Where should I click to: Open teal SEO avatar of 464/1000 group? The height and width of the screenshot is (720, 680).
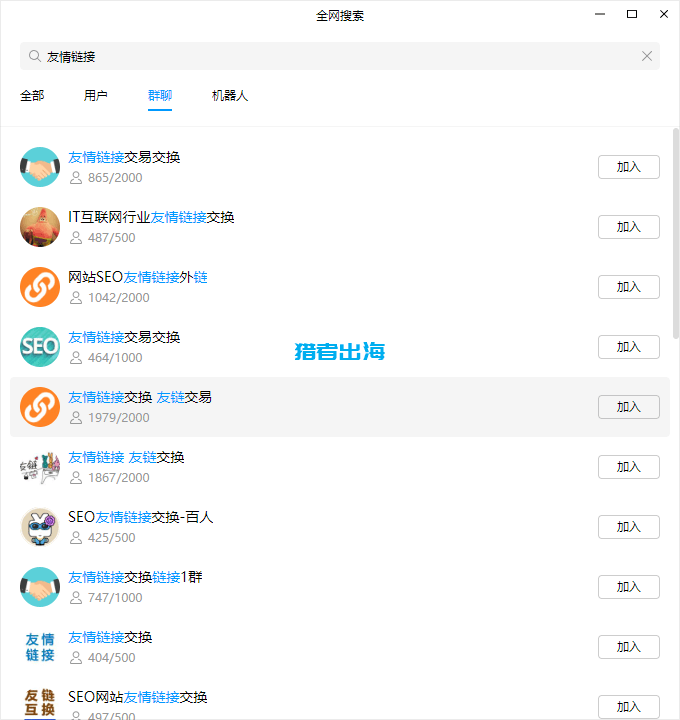click(x=40, y=347)
